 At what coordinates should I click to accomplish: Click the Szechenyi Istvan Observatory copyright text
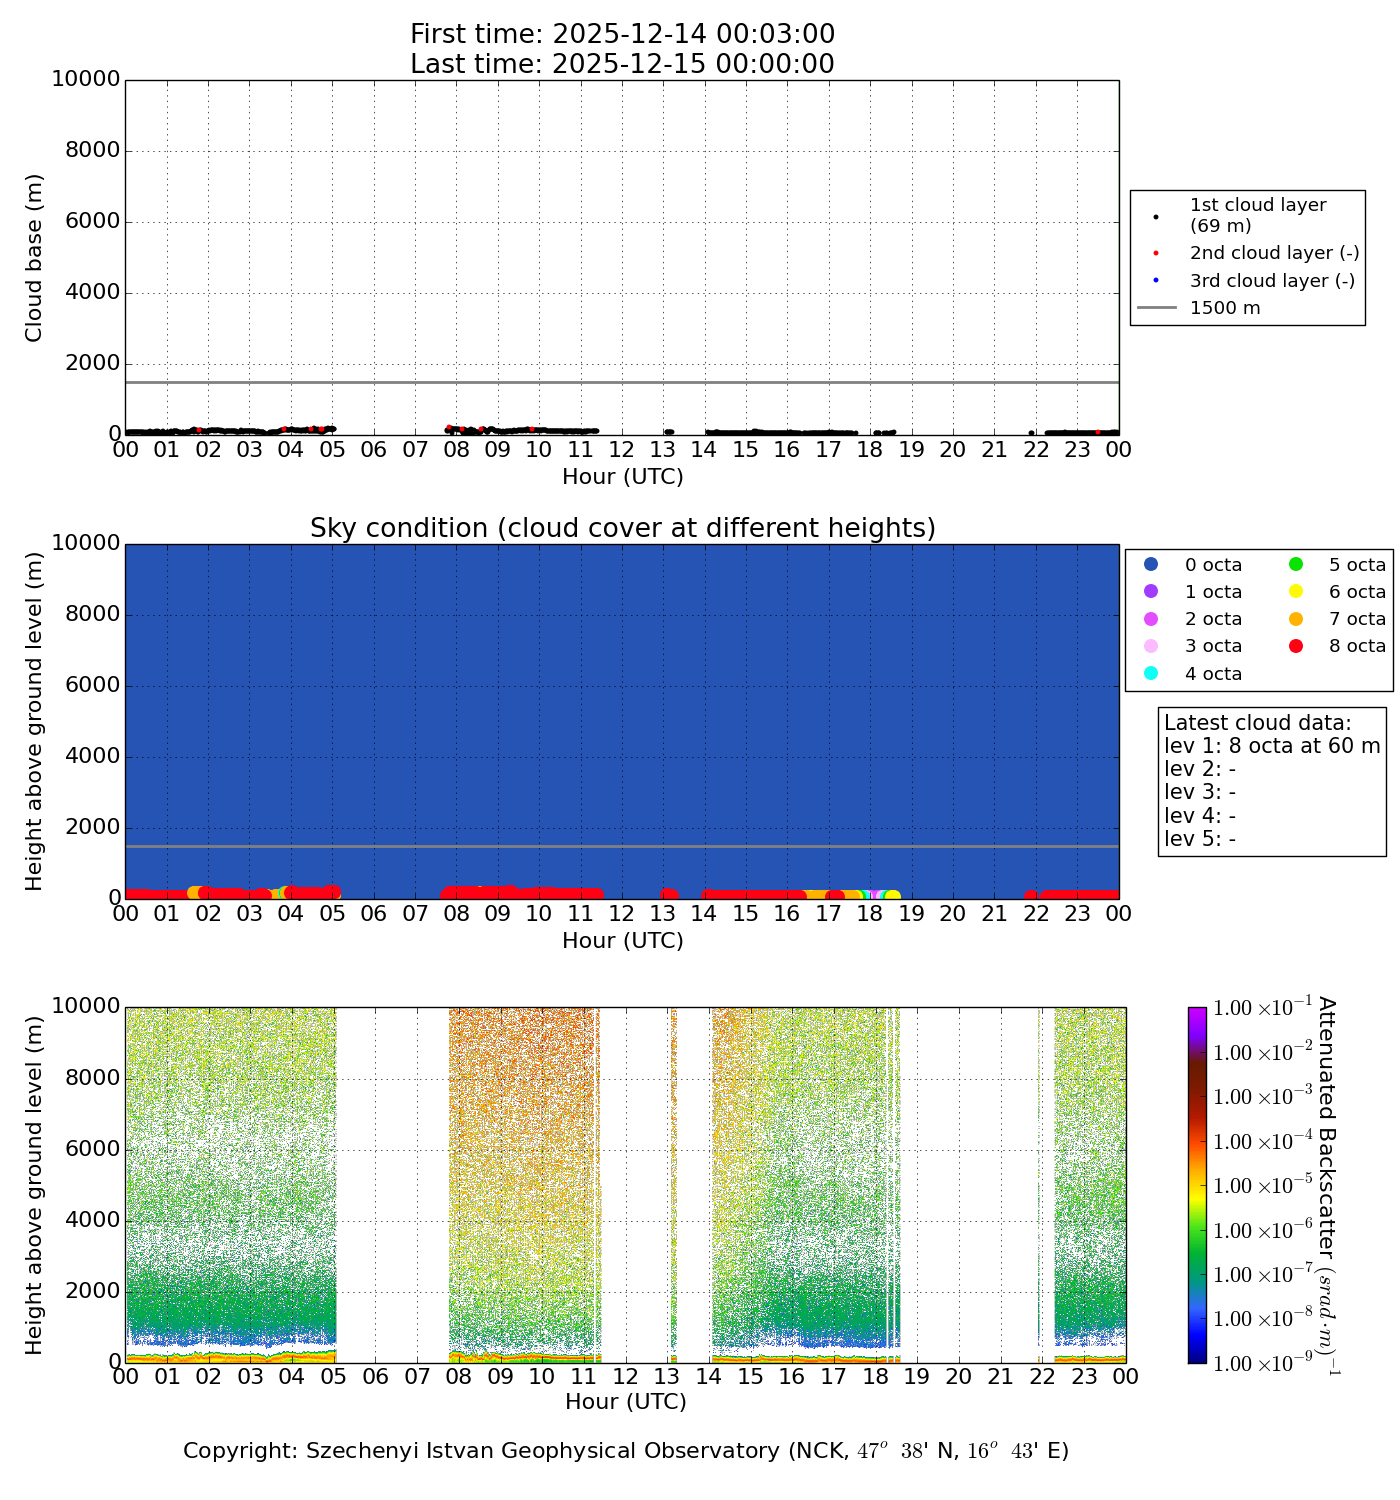(626, 1451)
